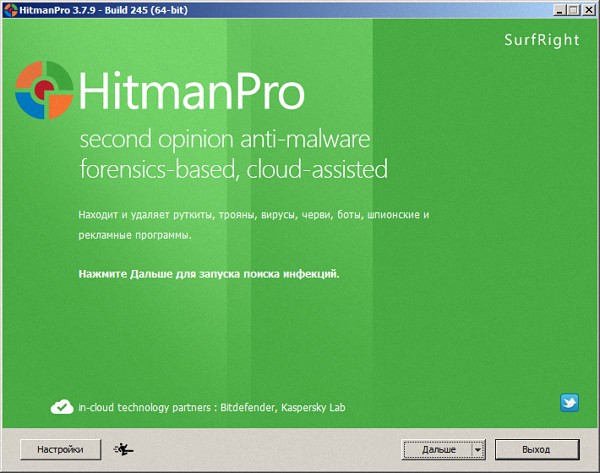Image resolution: width=600 pixels, height=473 pixels.
Task: Click the bold 'Нажмите Дальше' instruction text
Action: [208, 273]
